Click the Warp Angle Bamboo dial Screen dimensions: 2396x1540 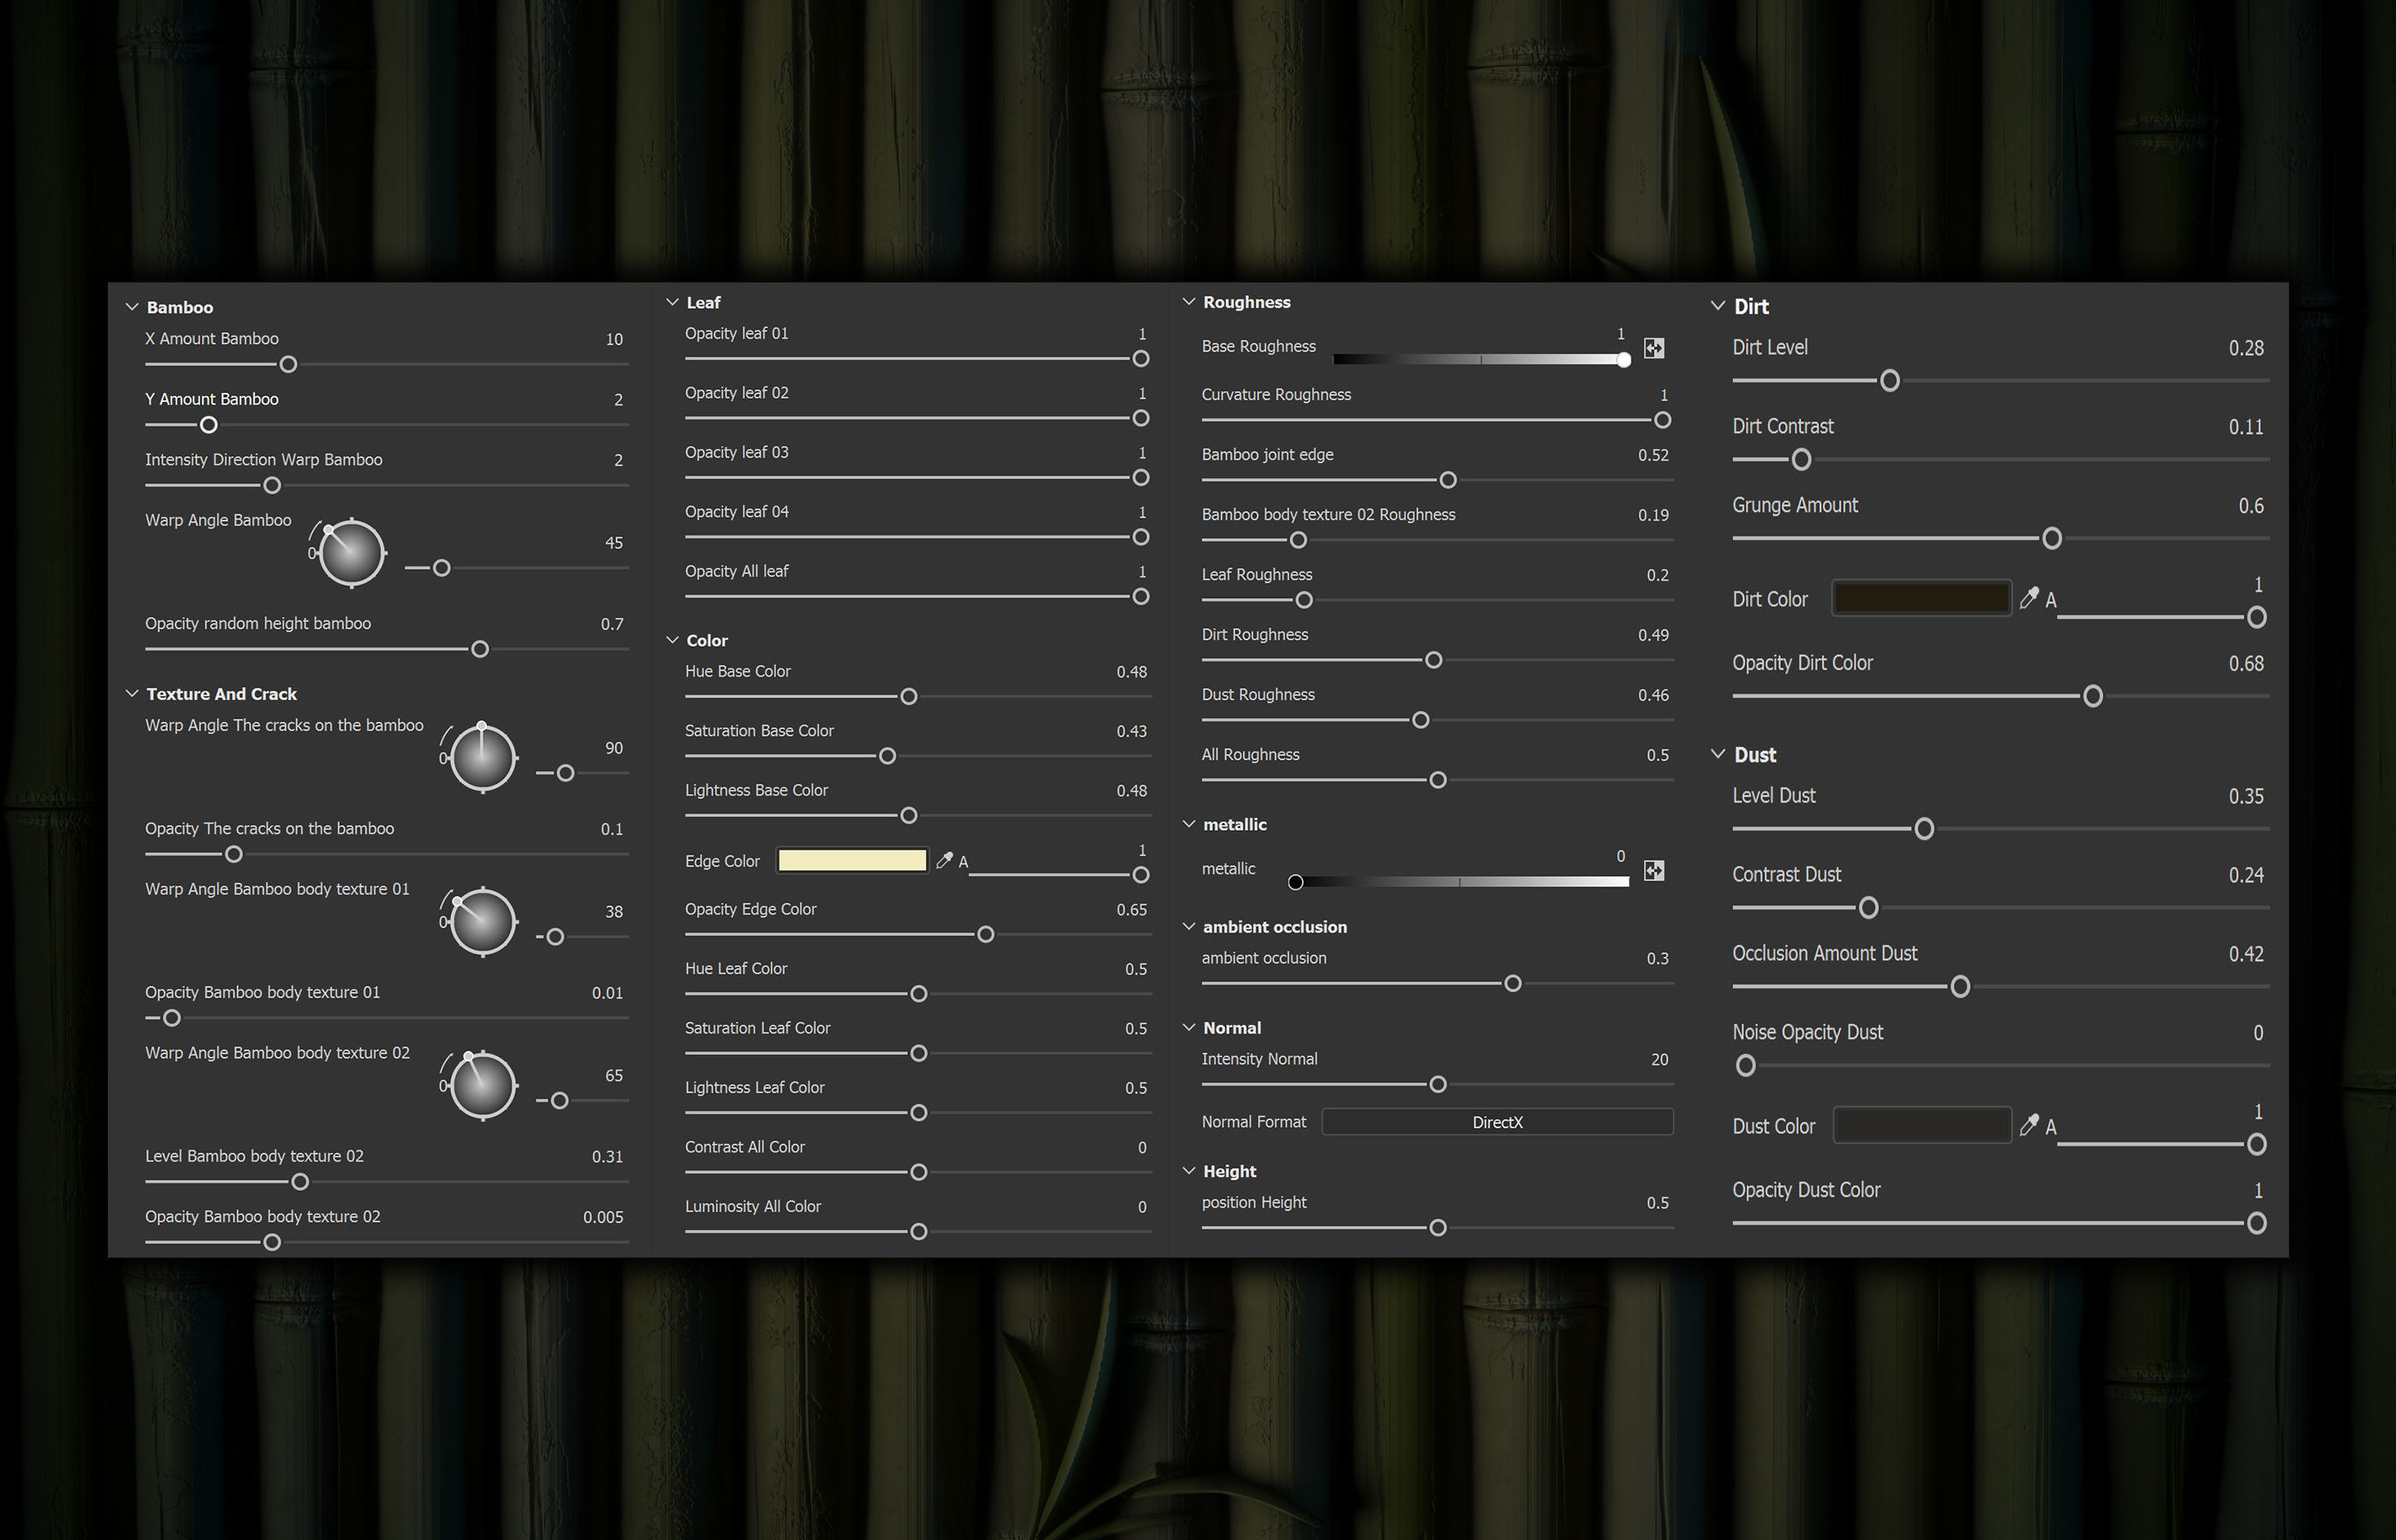(351, 553)
